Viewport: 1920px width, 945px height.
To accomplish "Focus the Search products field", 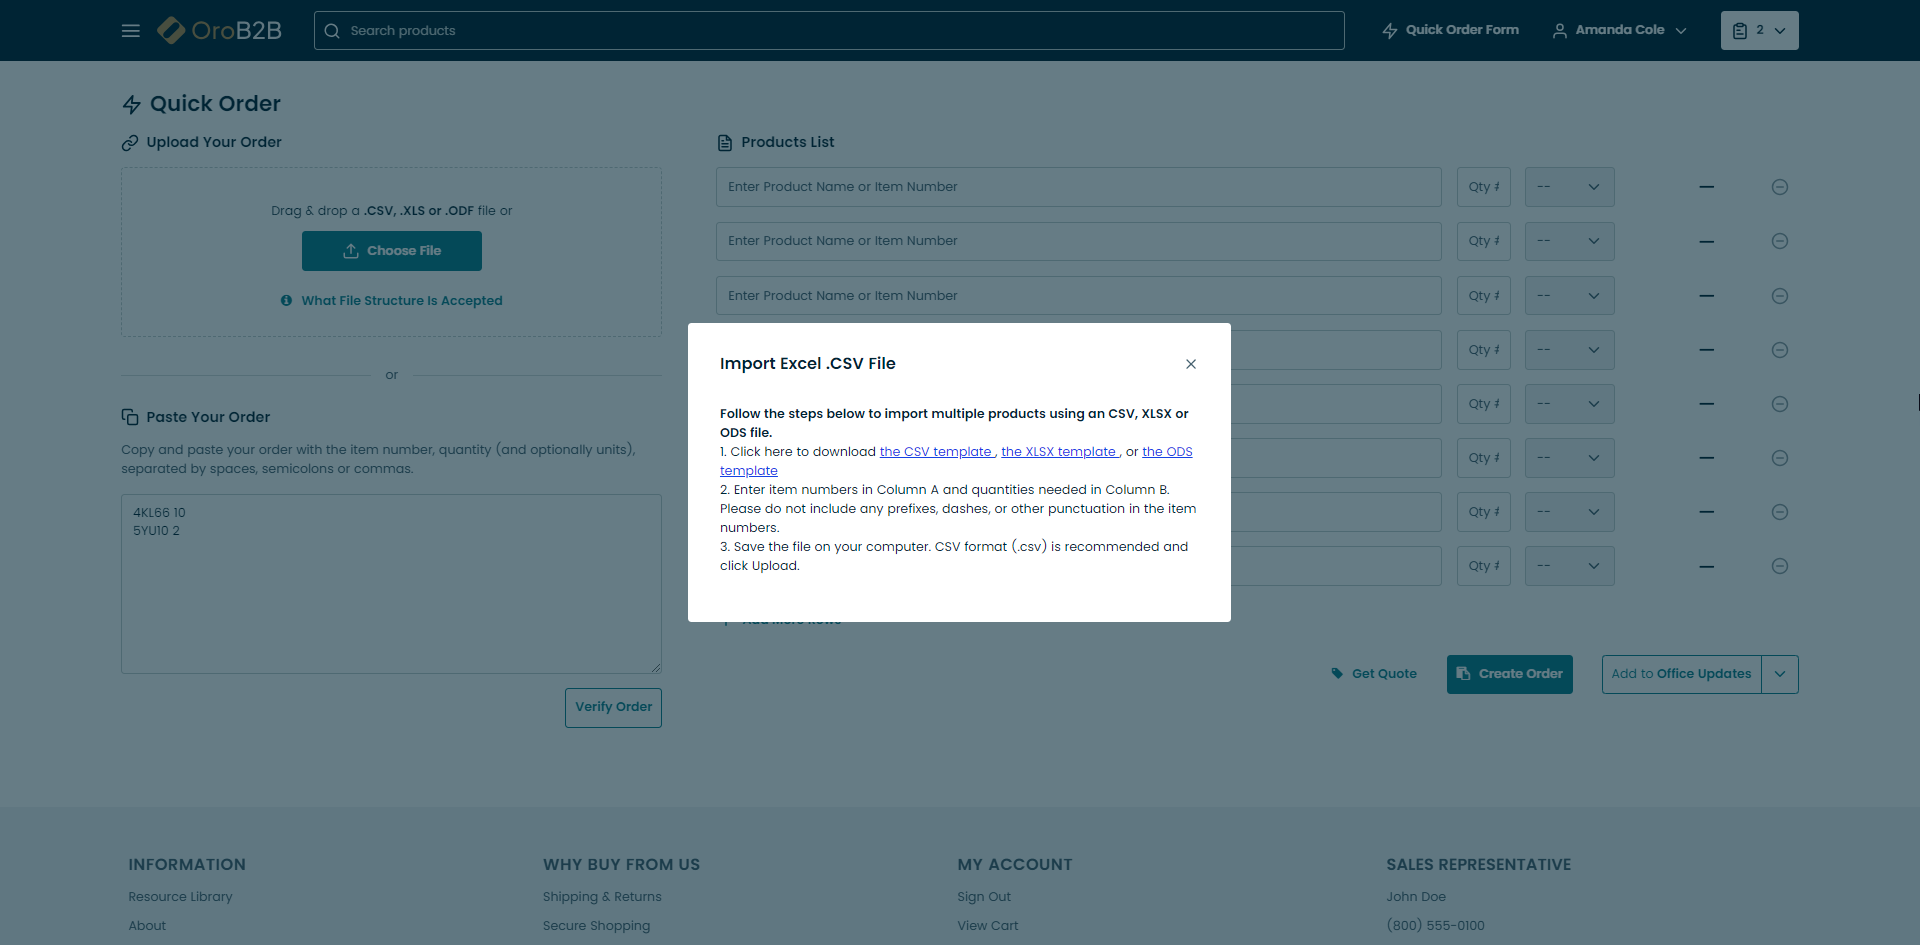I will [828, 31].
